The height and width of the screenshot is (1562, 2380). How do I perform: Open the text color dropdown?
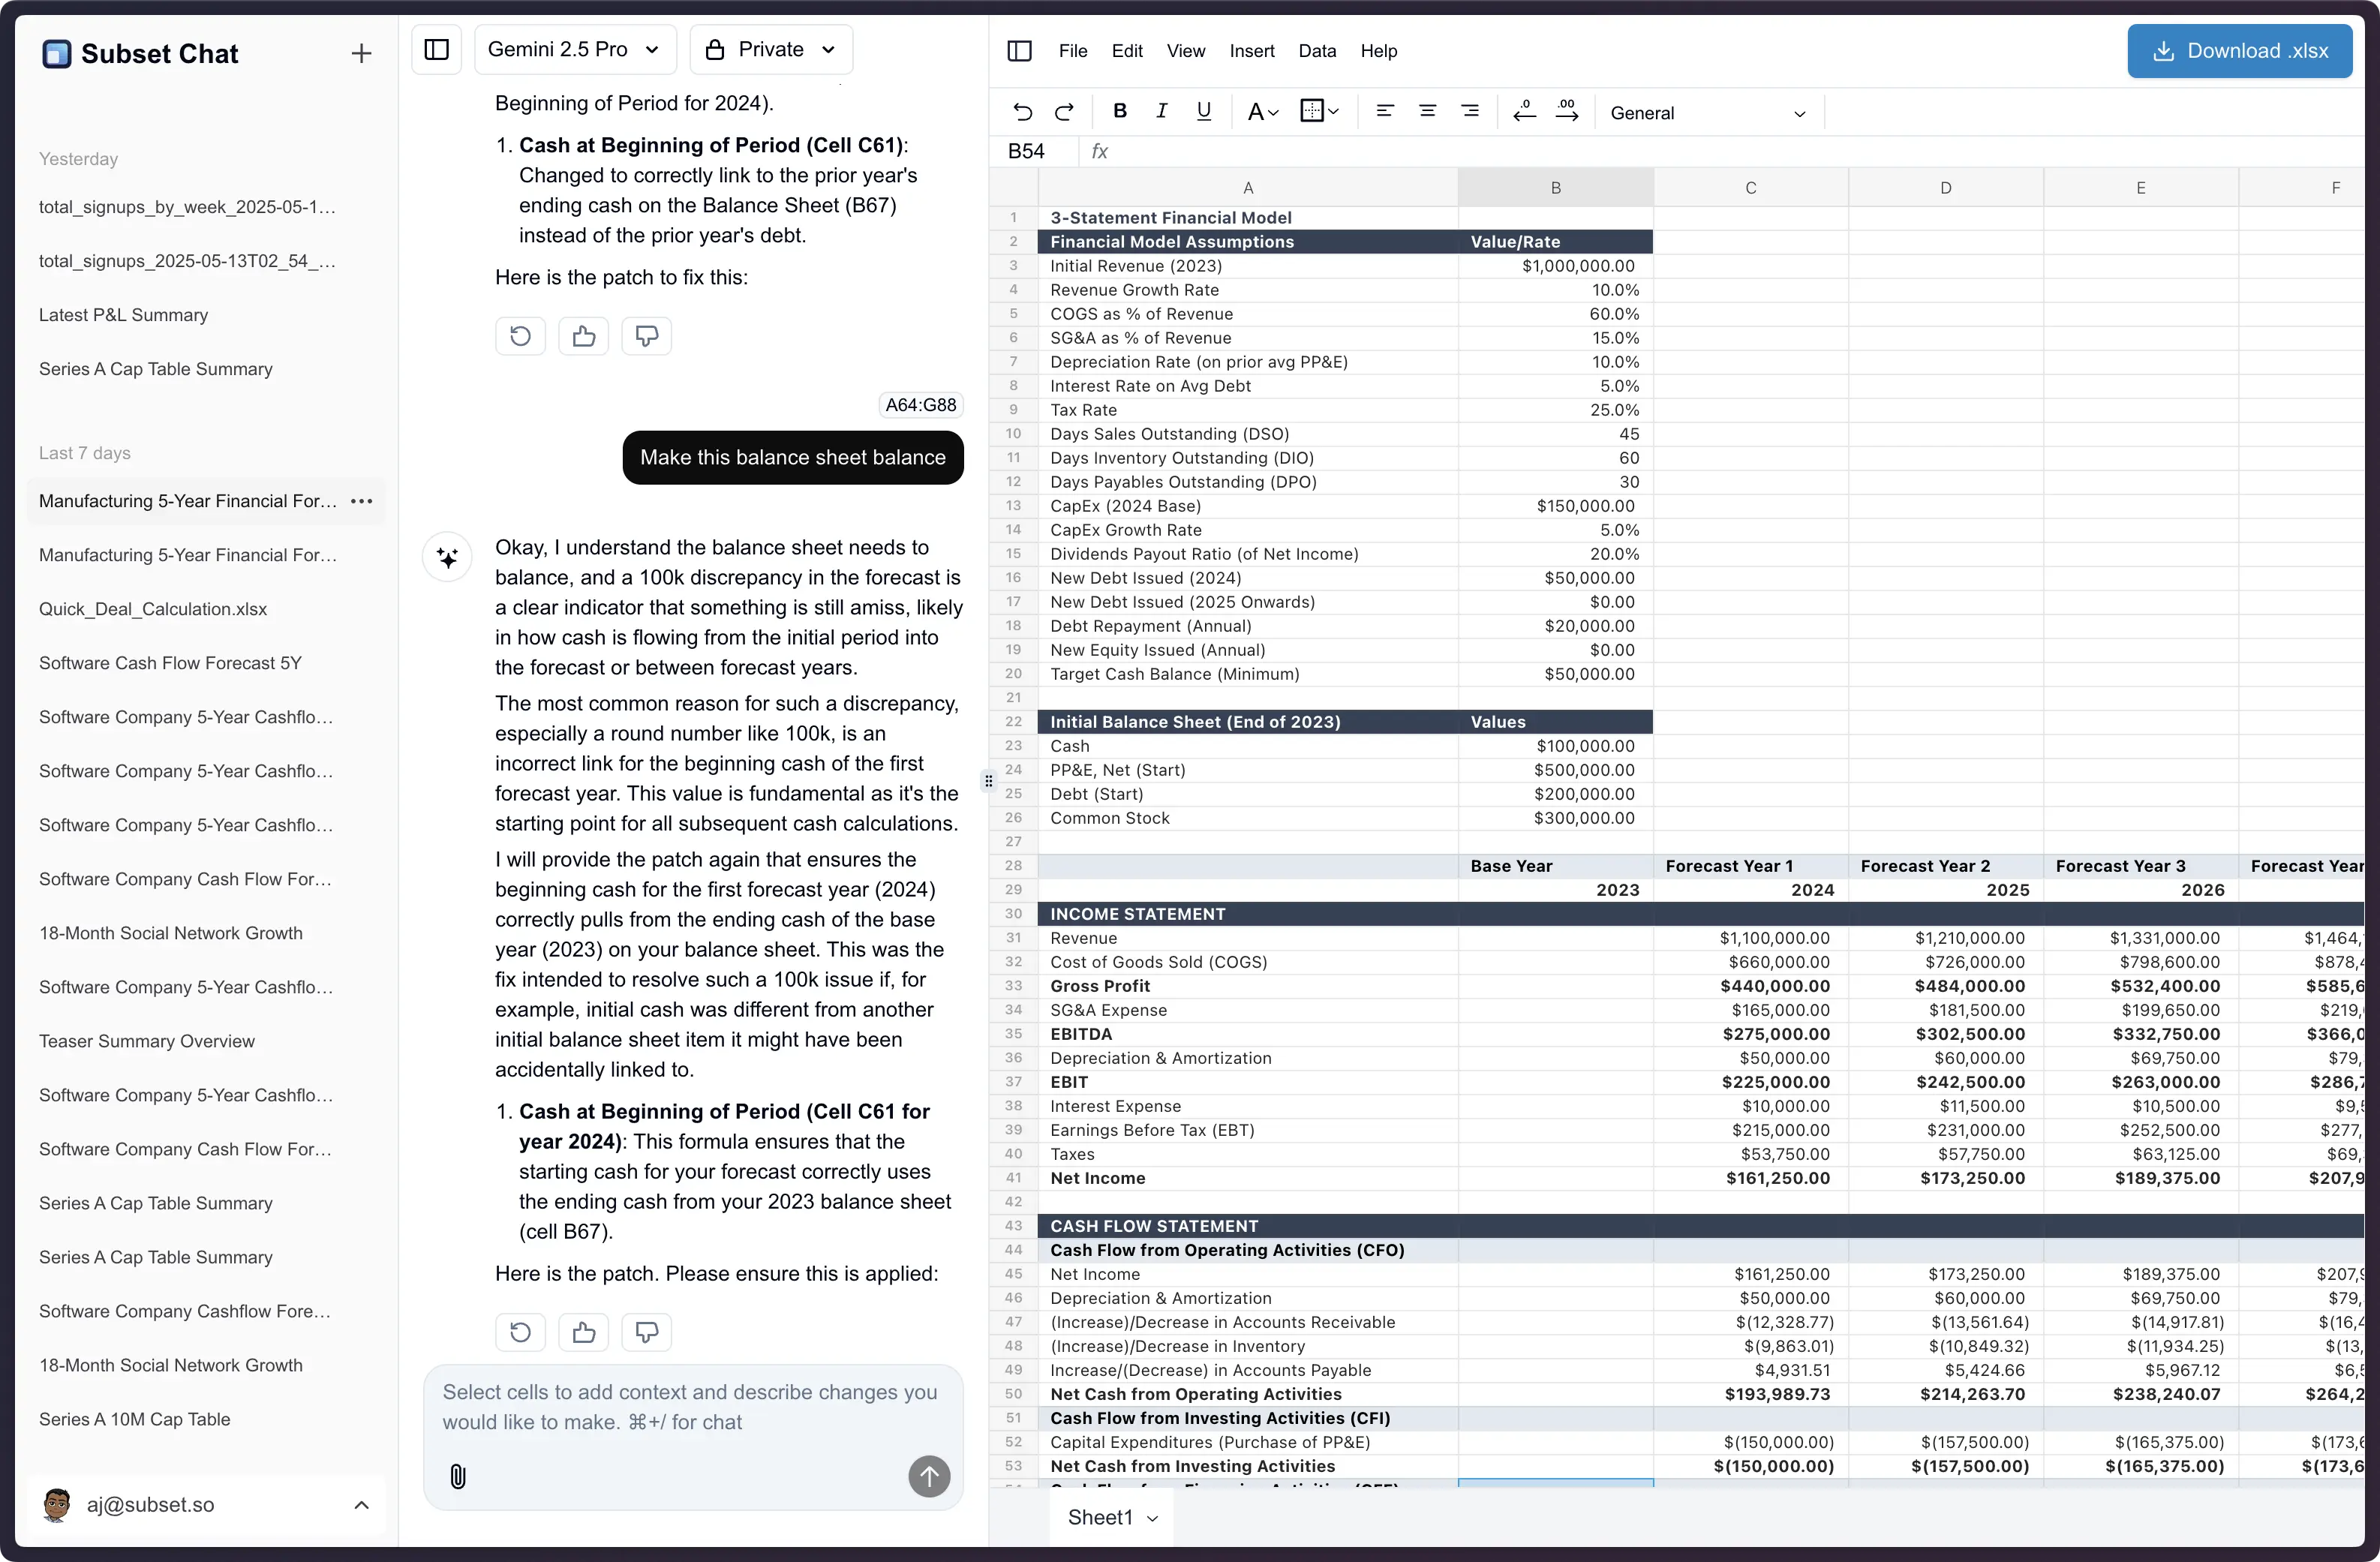[1262, 112]
